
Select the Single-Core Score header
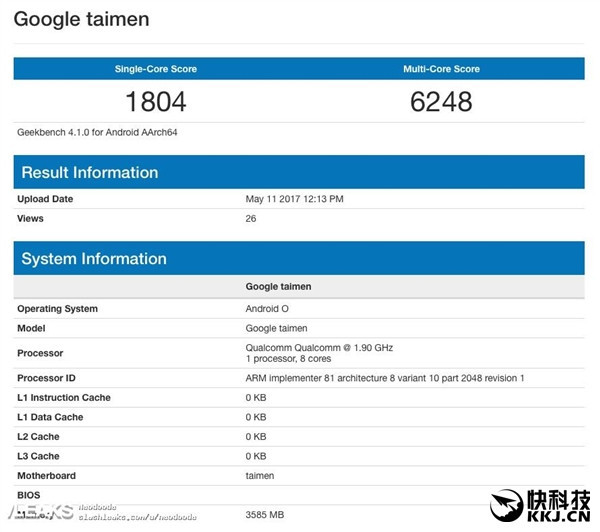click(x=156, y=69)
